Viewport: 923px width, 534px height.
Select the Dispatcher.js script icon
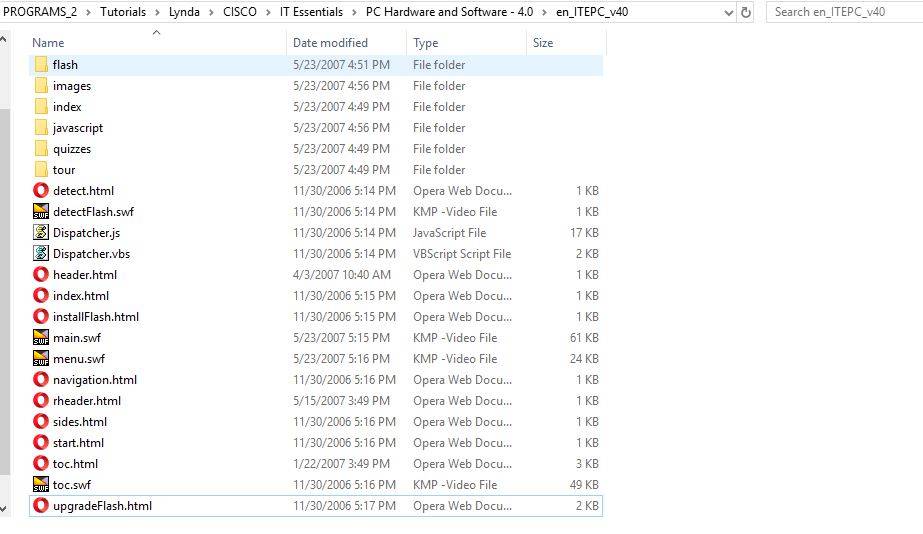[x=41, y=233]
